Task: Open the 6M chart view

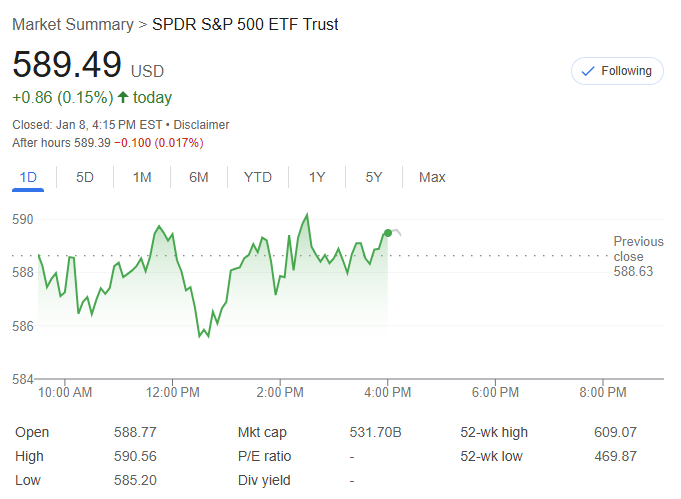Action: tap(199, 177)
